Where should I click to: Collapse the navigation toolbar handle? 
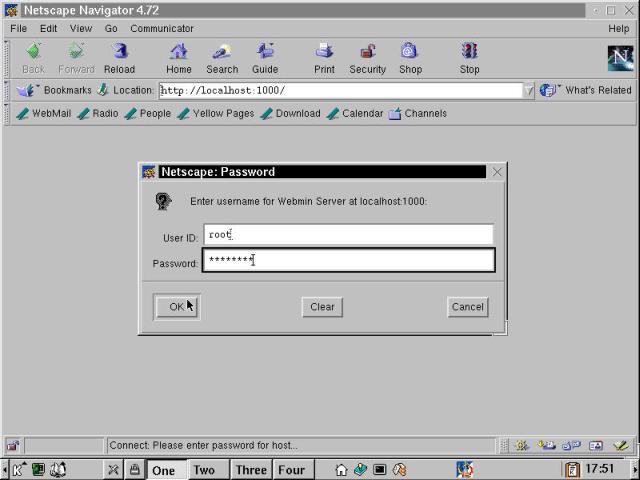click(6, 60)
